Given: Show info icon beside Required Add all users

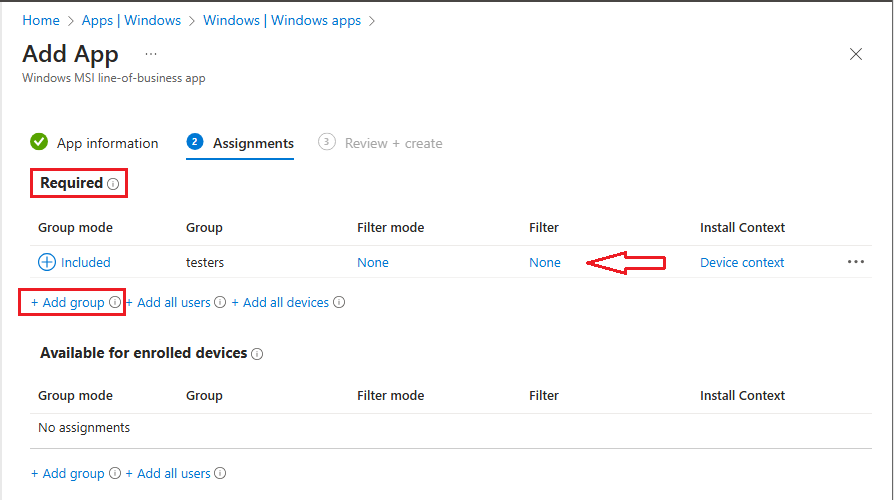Looking at the screenshot, I should click(220, 302).
